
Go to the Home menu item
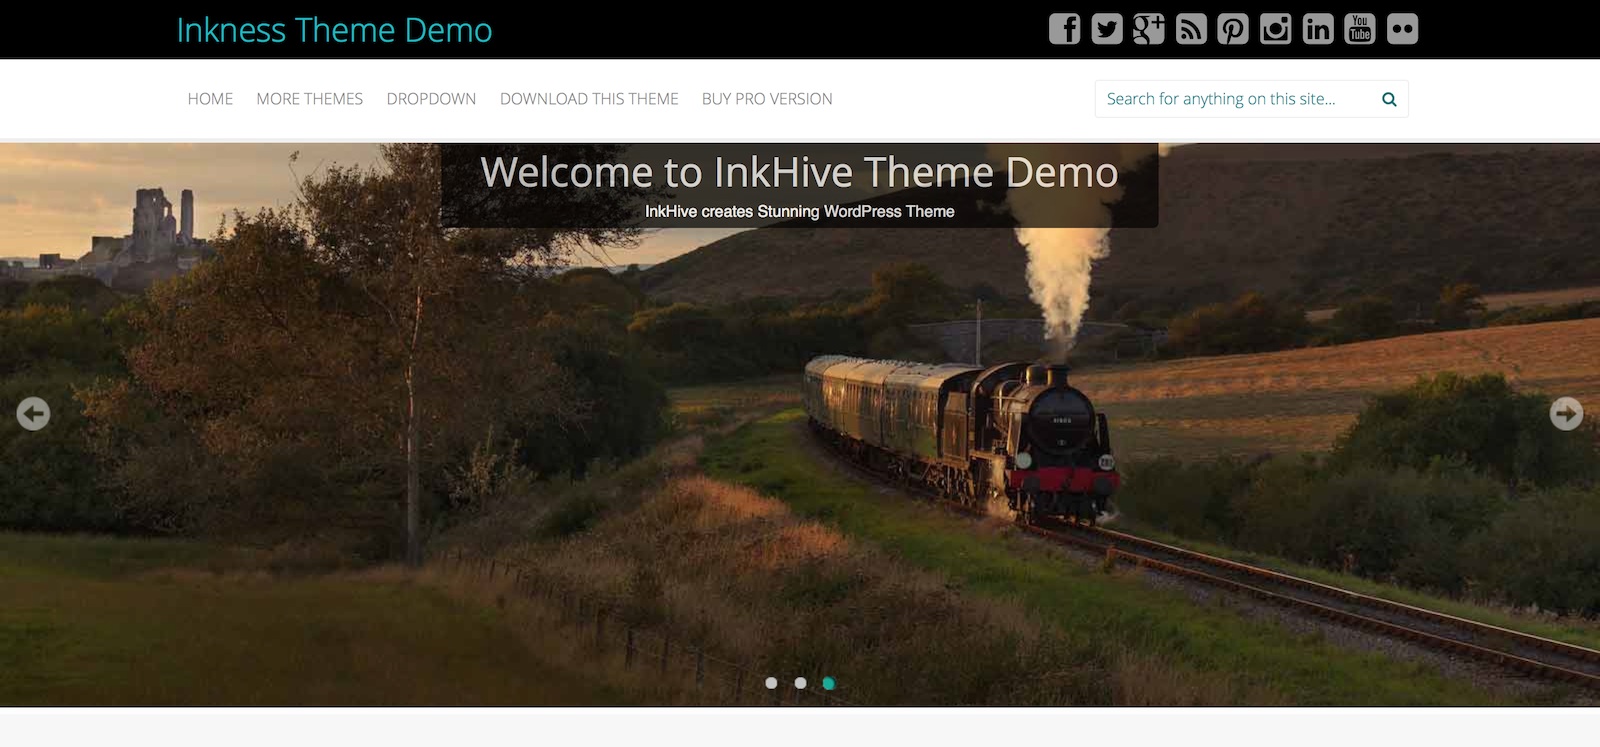coord(210,99)
